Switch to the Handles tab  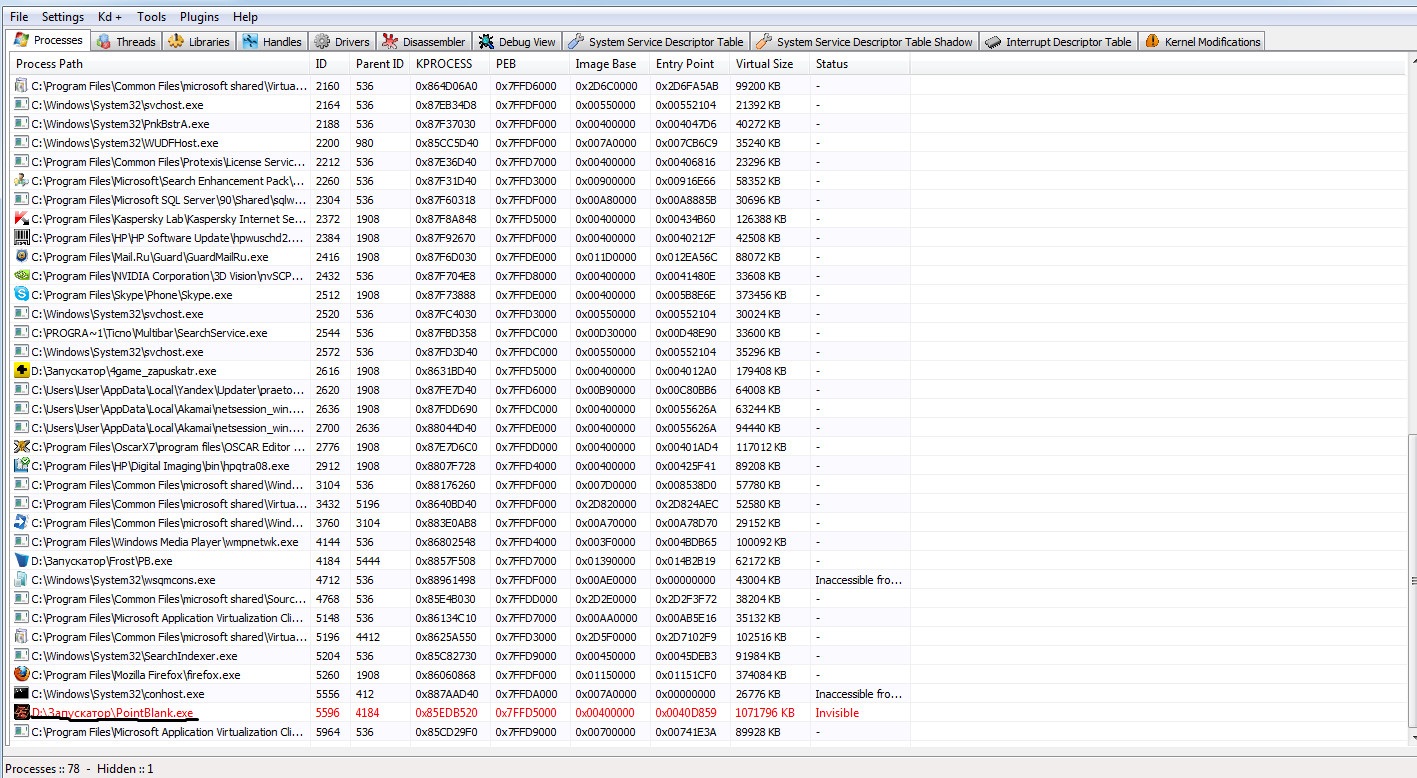pyautogui.click(x=272, y=42)
